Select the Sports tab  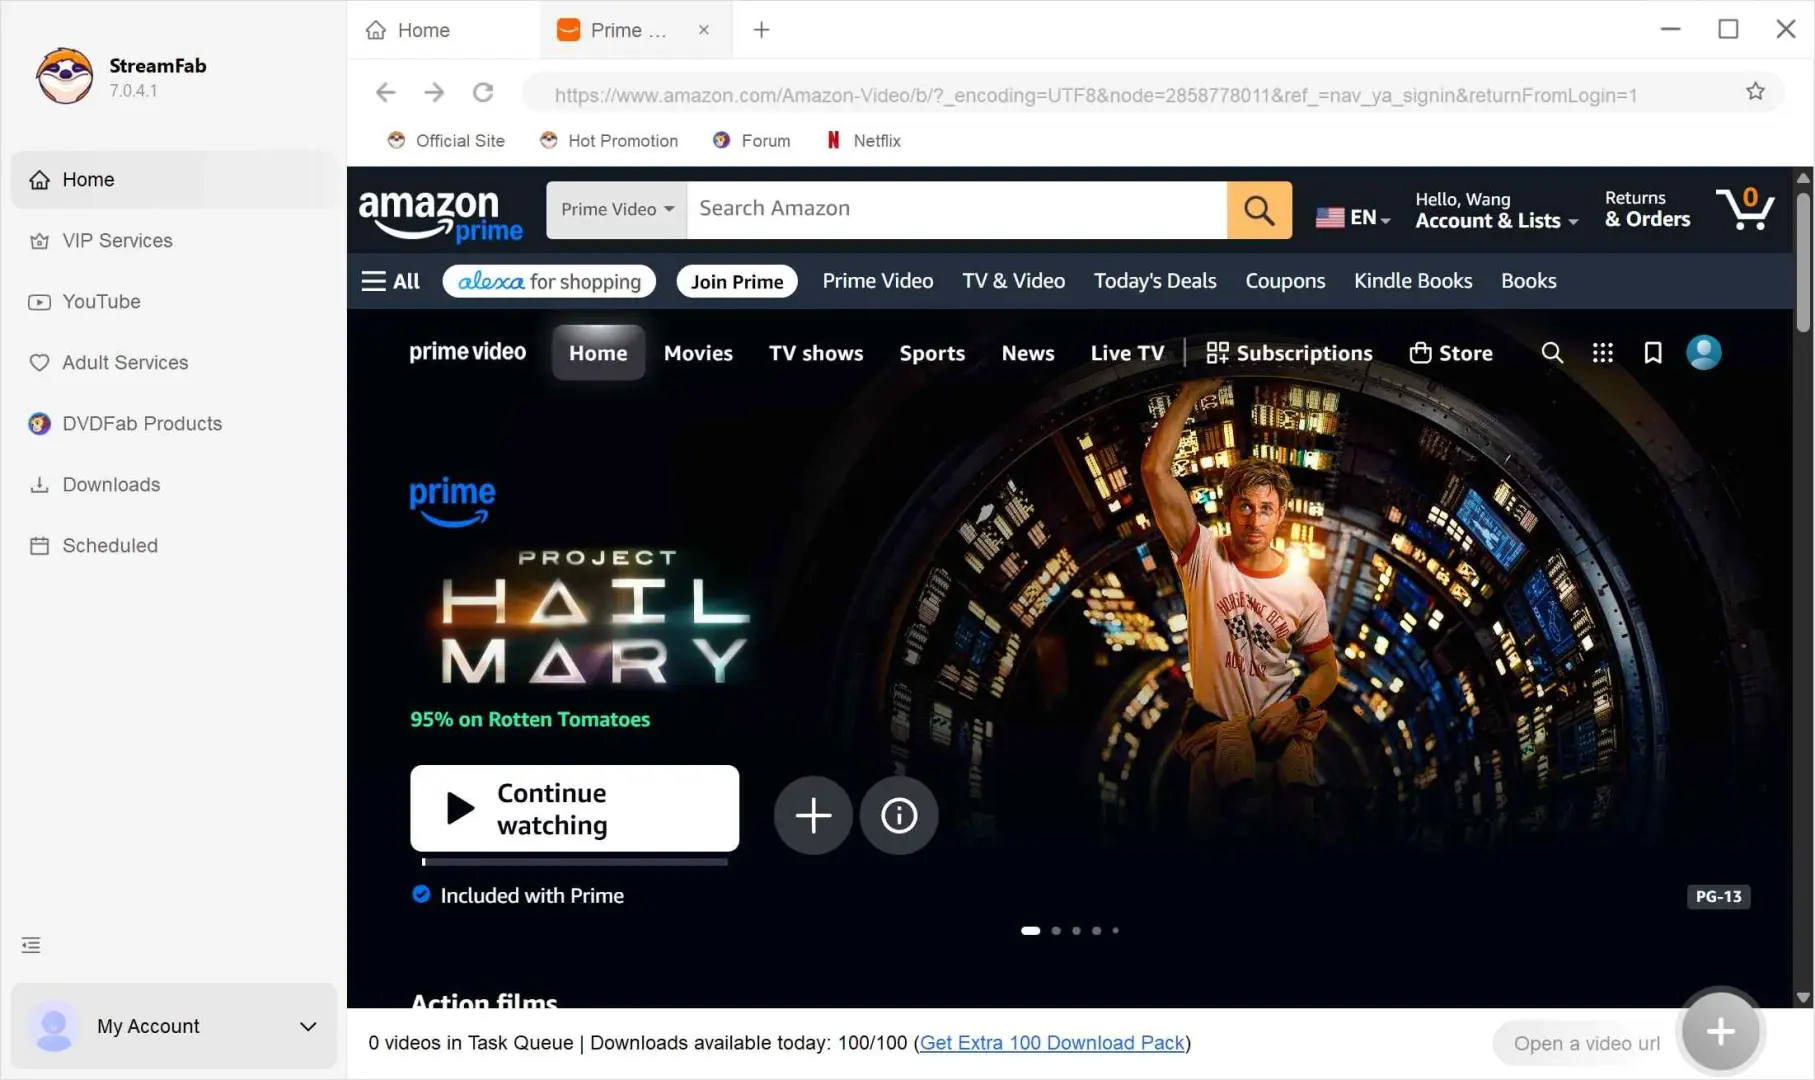(x=932, y=353)
